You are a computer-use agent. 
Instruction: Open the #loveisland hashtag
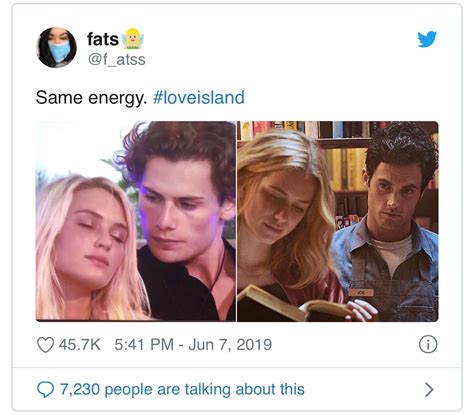tap(199, 98)
